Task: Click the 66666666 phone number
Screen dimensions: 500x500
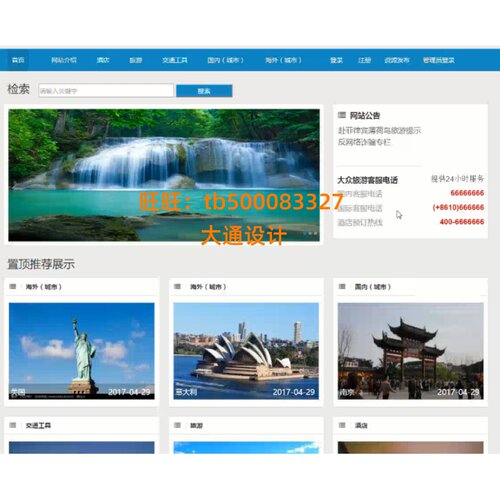Action: [467, 193]
